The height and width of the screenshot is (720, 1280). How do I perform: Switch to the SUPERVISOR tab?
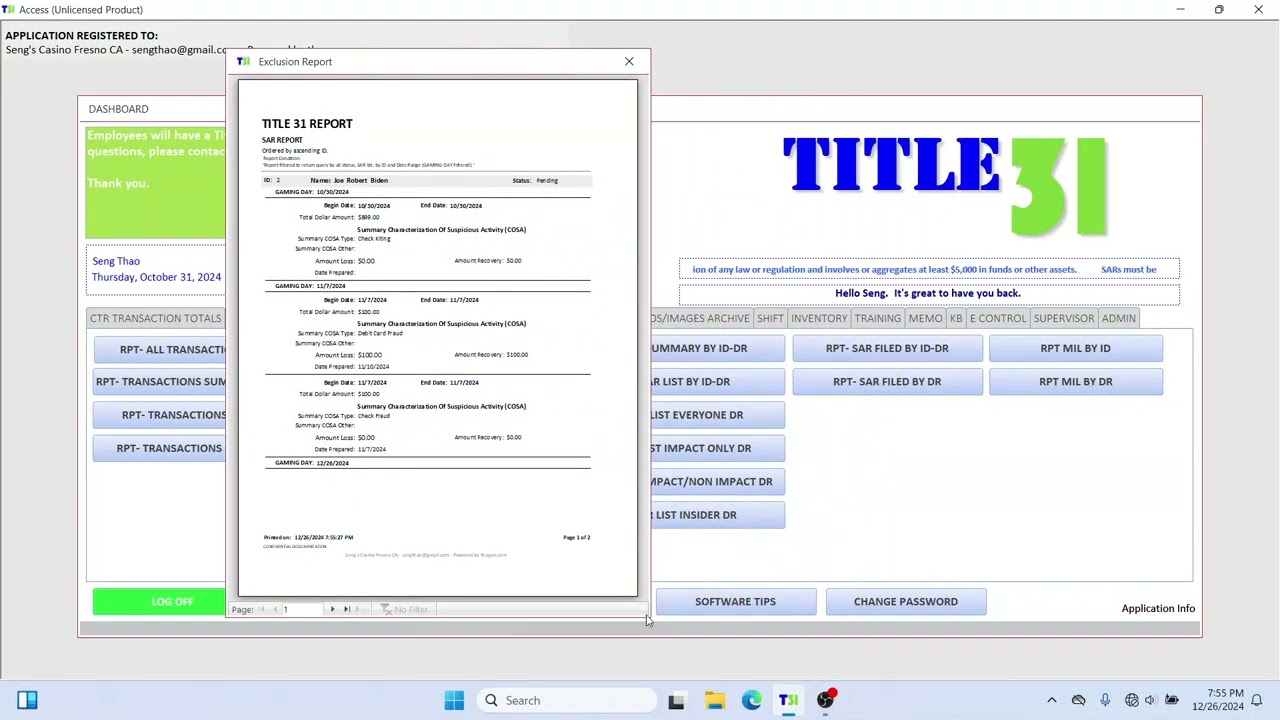pyautogui.click(x=1064, y=318)
